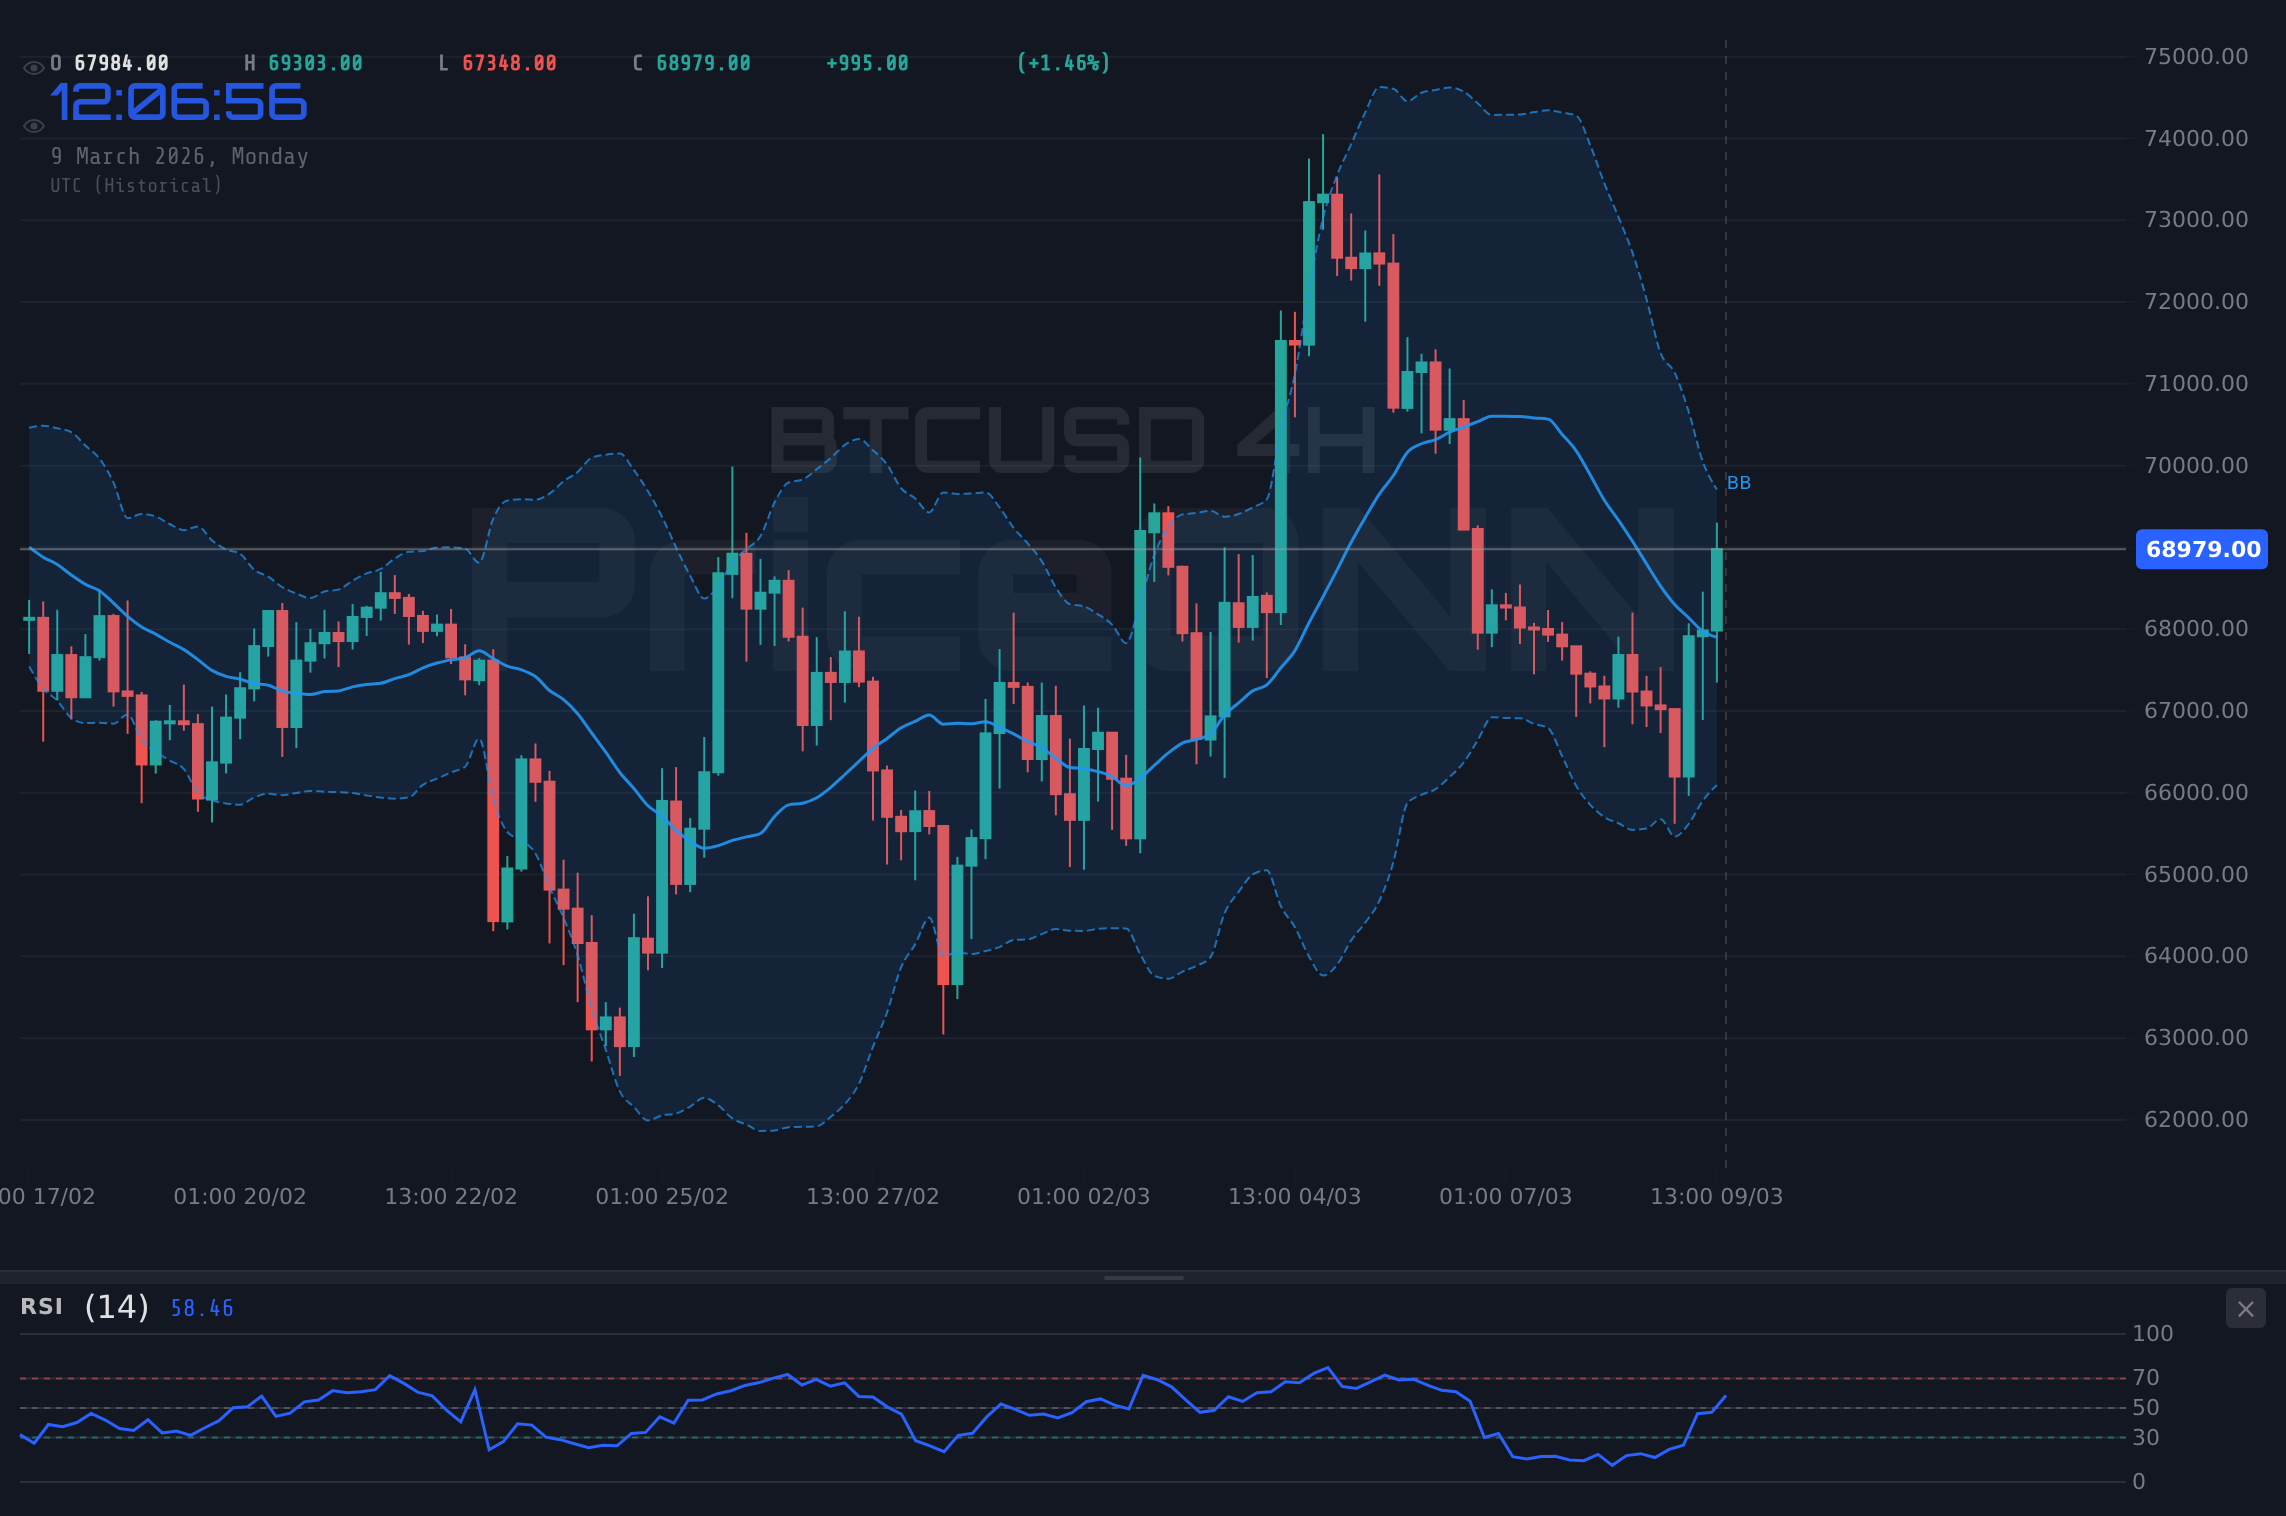Viewport: 2286px width, 1516px height.
Task: Click the 70000.00 price axis label
Action: point(2196,465)
